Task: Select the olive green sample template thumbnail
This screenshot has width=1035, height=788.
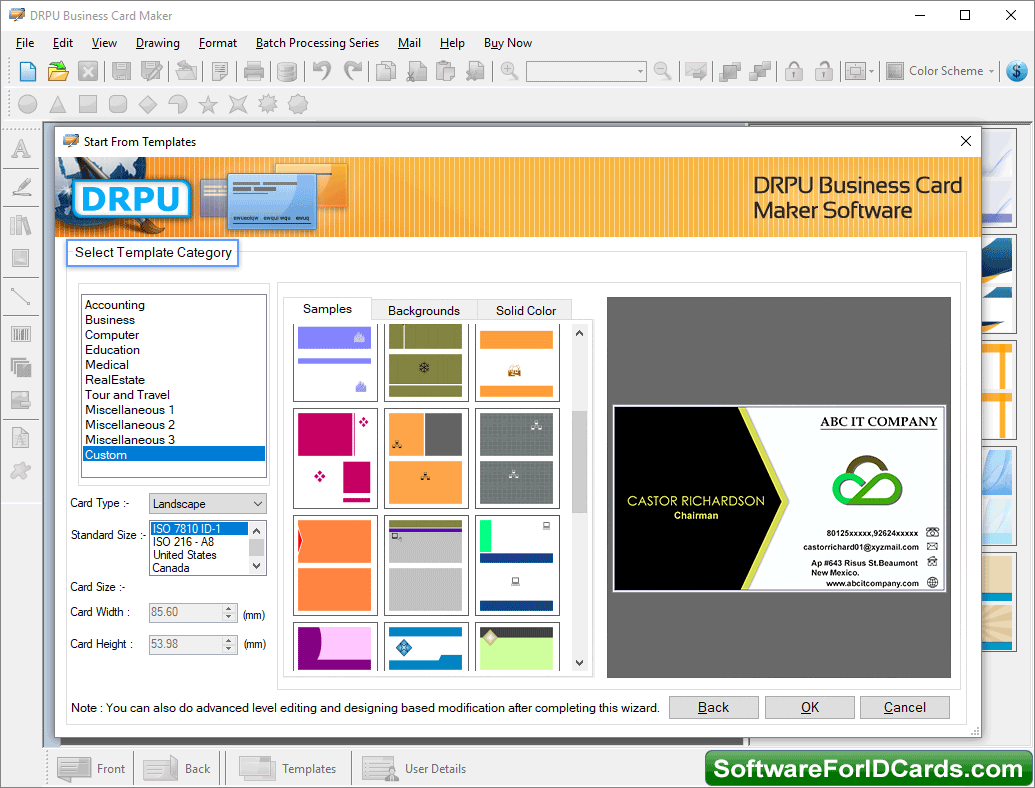Action: (x=426, y=362)
